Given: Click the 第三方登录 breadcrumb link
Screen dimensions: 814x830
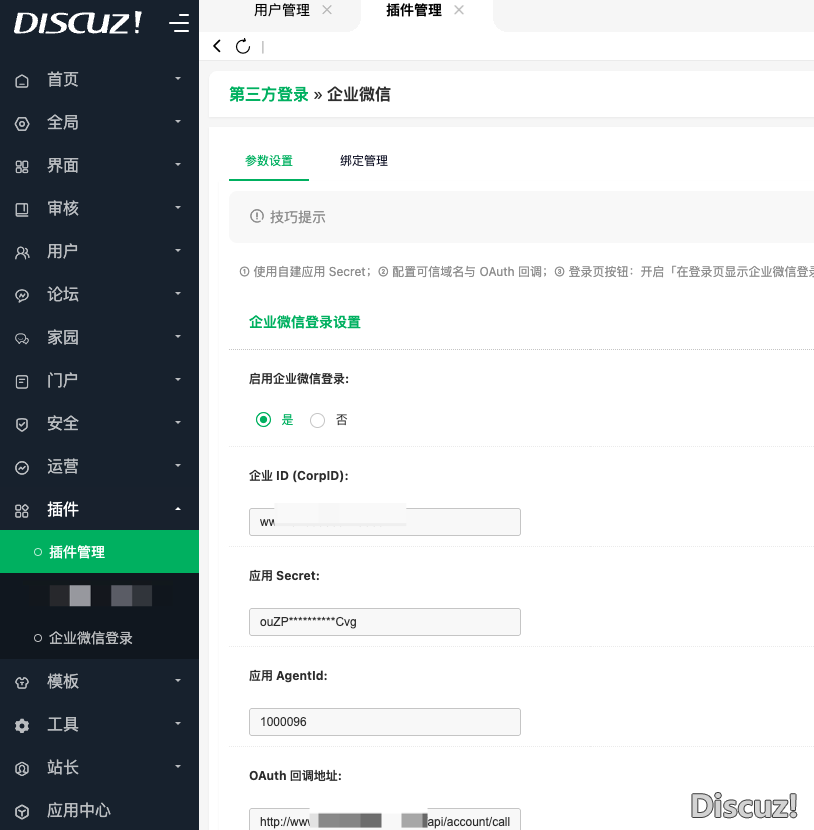Looking at the screenshot, I should (x=269, y=94).
